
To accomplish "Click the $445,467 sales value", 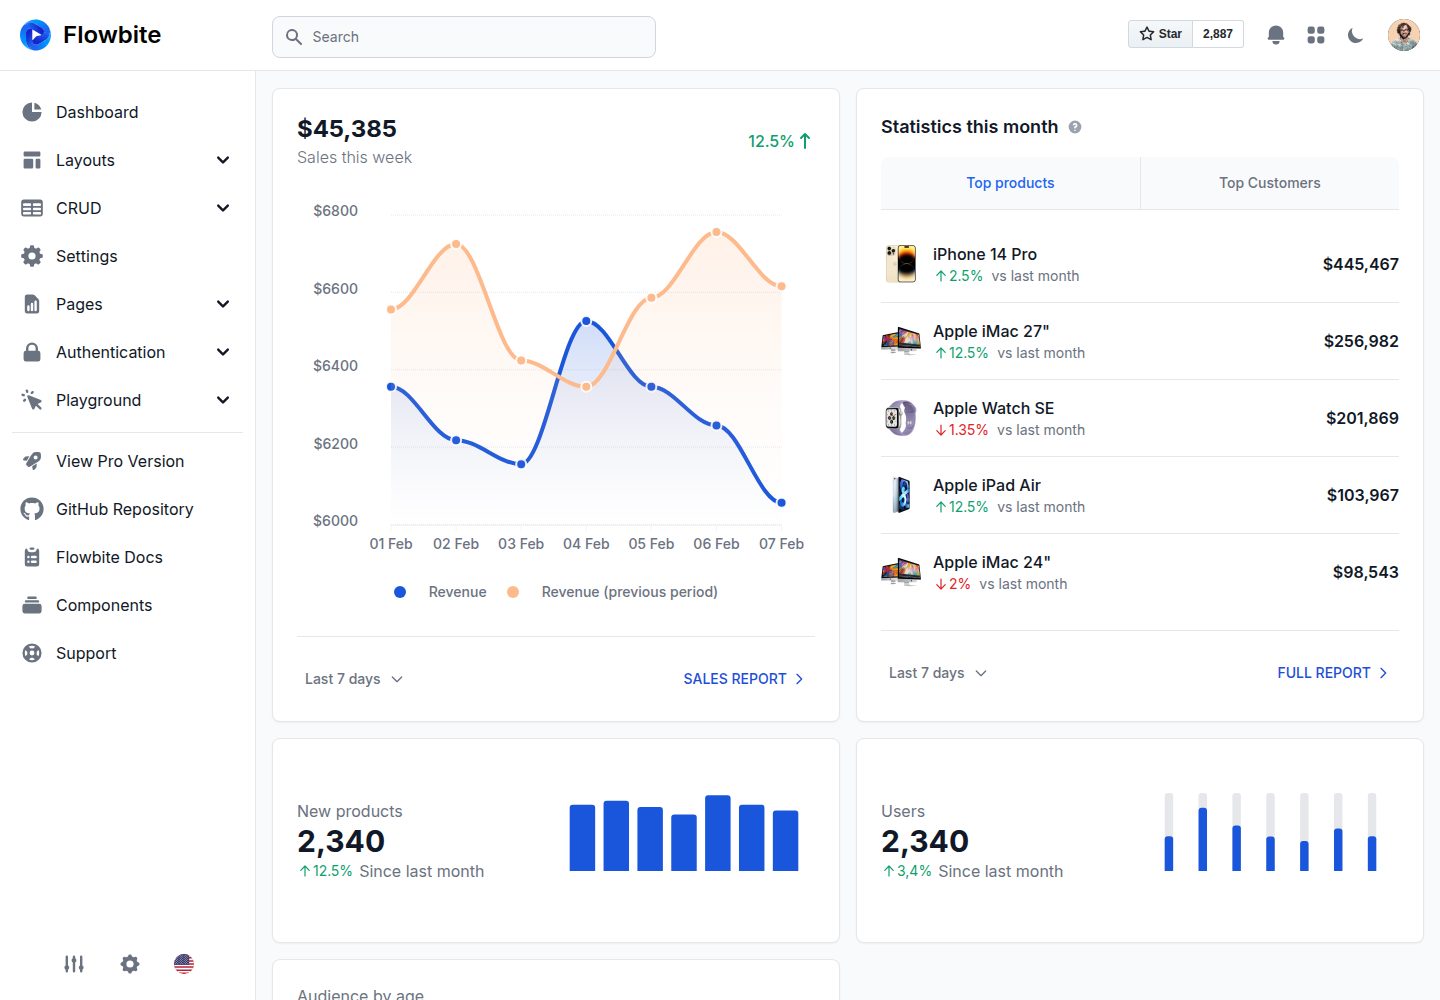I will (1360, 264).
